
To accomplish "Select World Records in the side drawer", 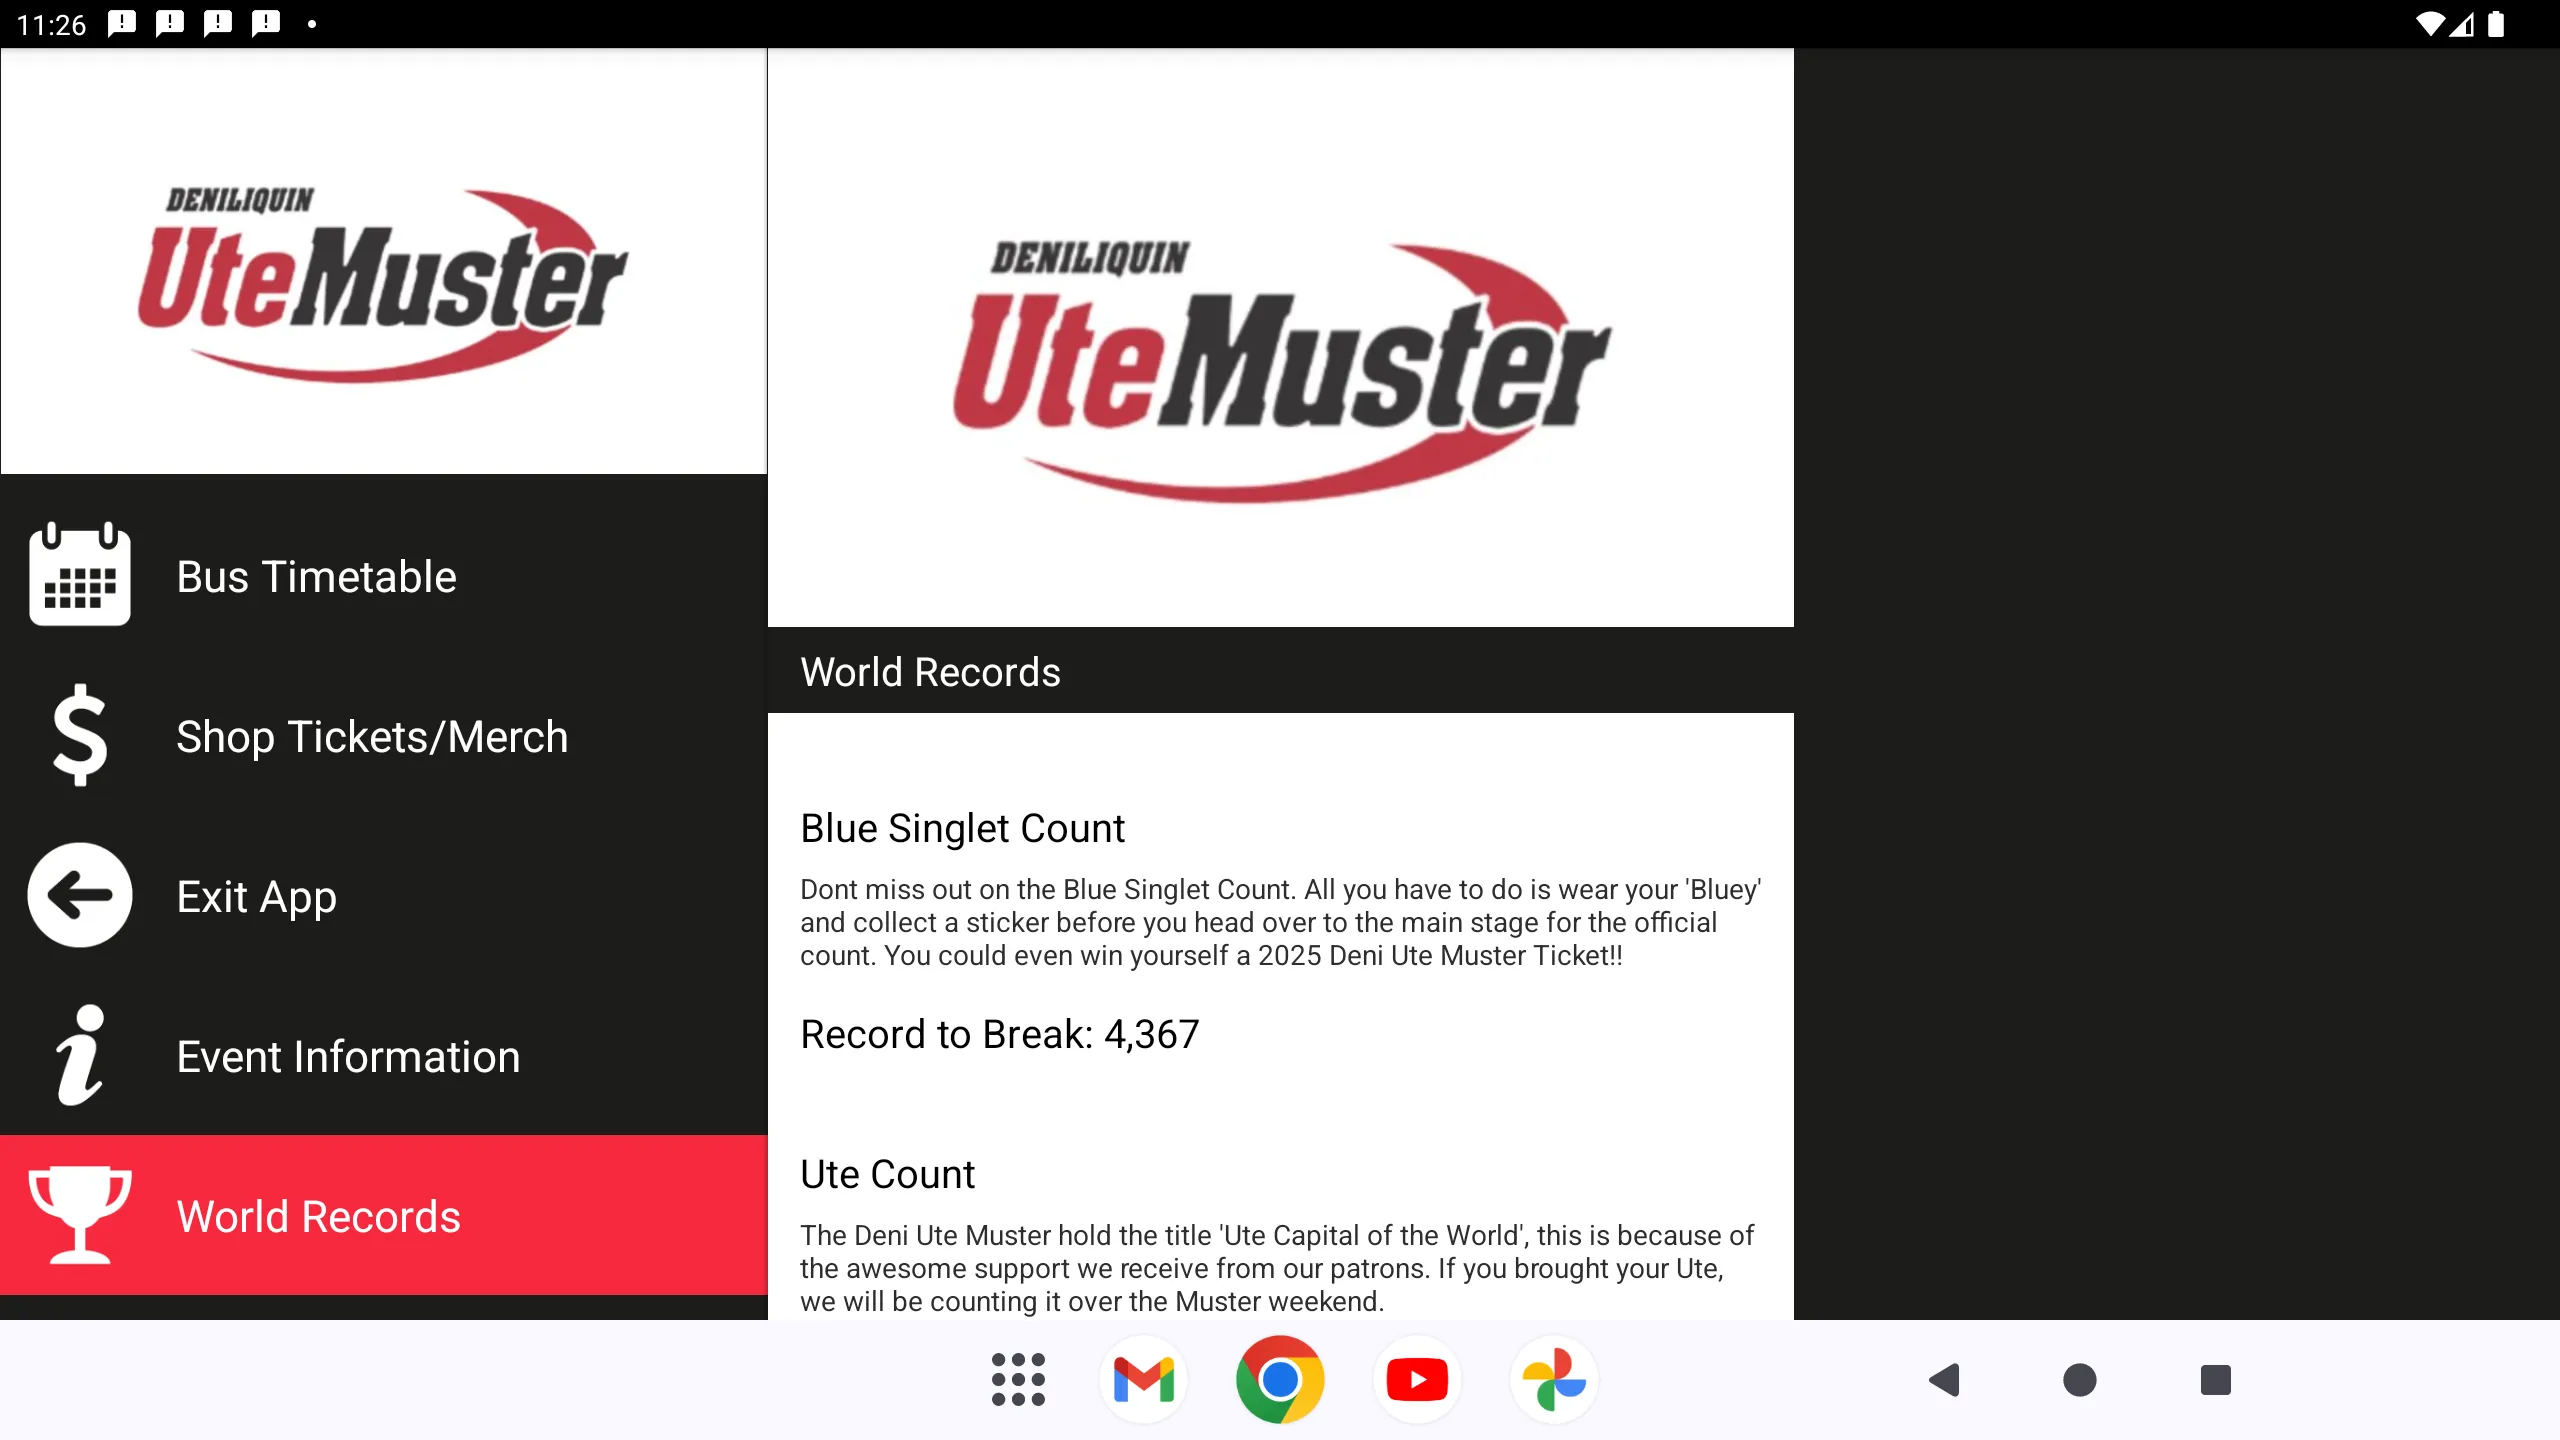I will (384, 1215).
